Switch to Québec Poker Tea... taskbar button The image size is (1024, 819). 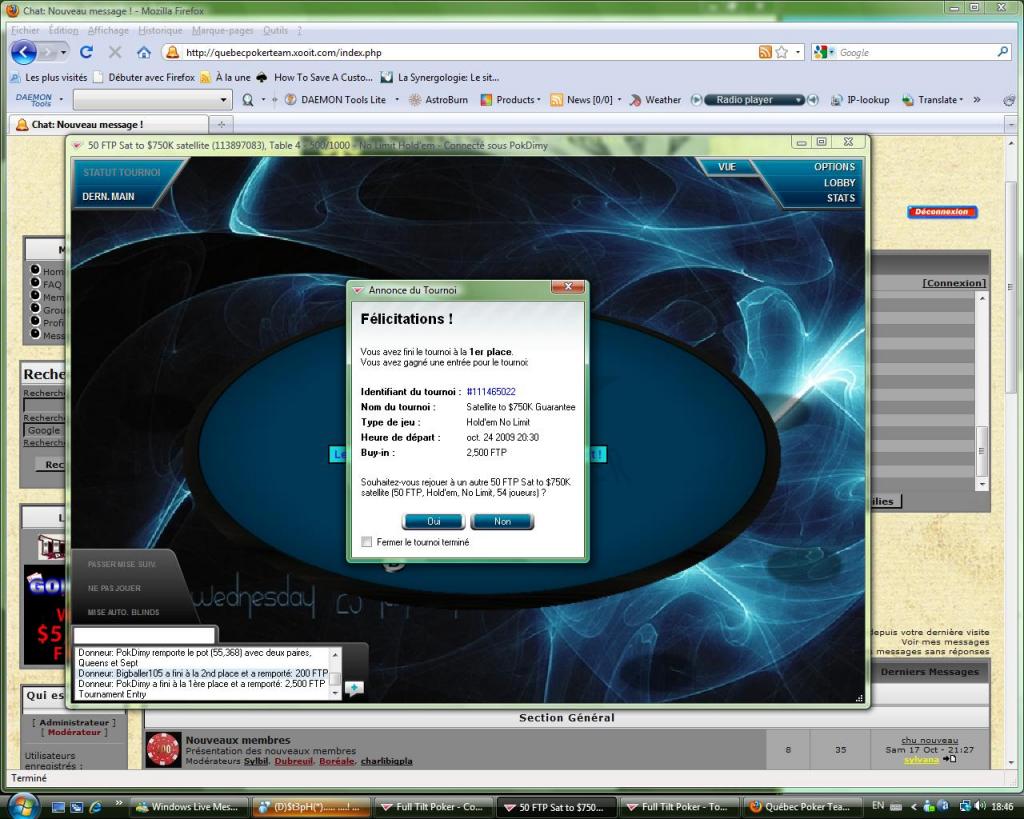click(x=800, y=807)
